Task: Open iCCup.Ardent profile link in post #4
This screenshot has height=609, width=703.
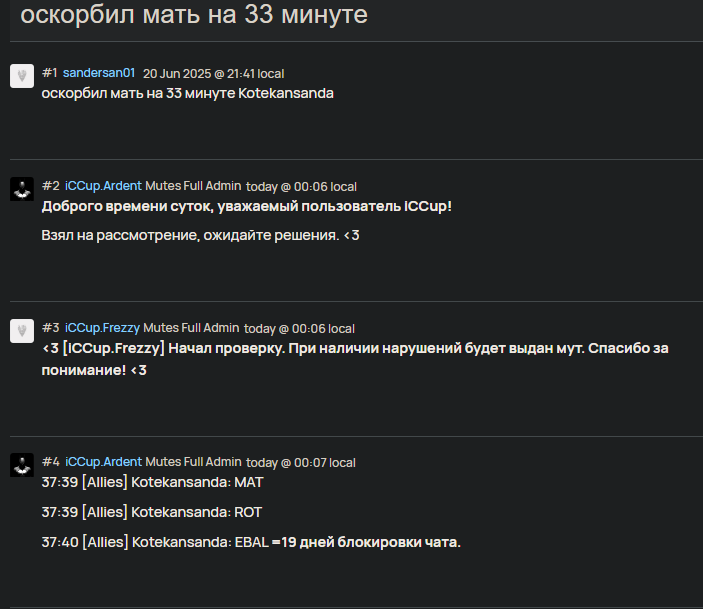Action: [x=103, y=462]
